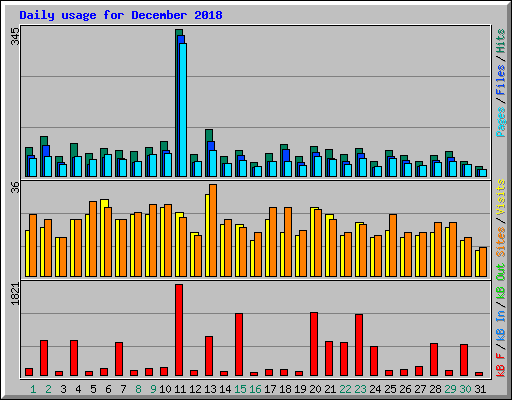The width and height of the screenshot is (512, 400).
Task: Click the green 'kB Out' legend label
Action: coord(501,282)
